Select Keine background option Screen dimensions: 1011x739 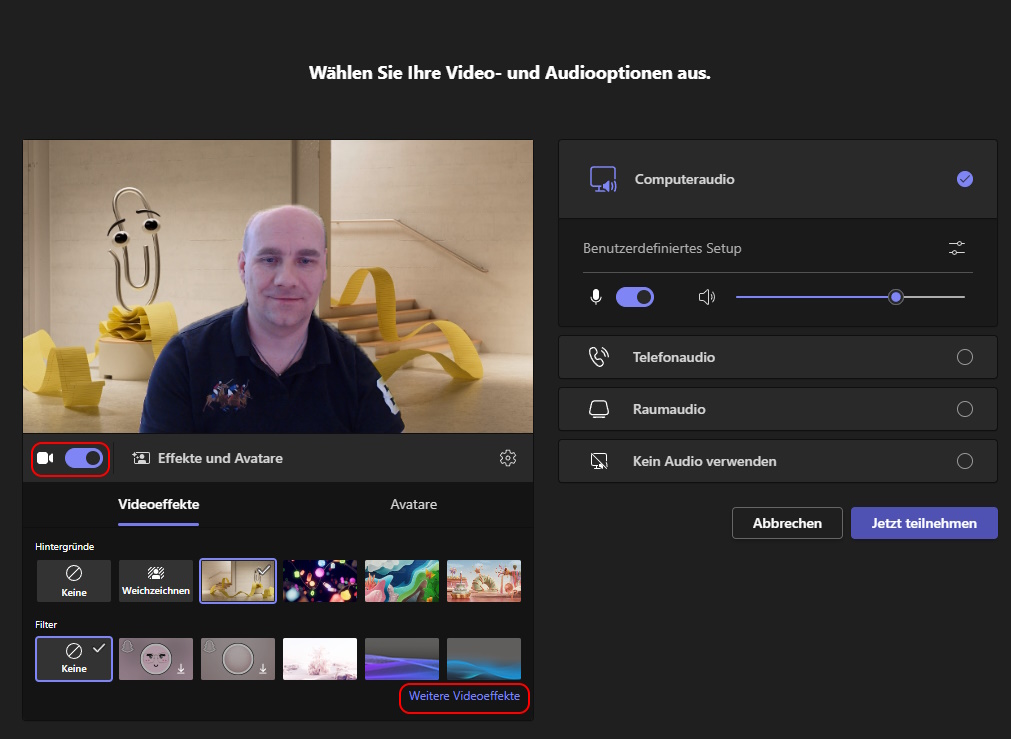(x=74, y=581)
